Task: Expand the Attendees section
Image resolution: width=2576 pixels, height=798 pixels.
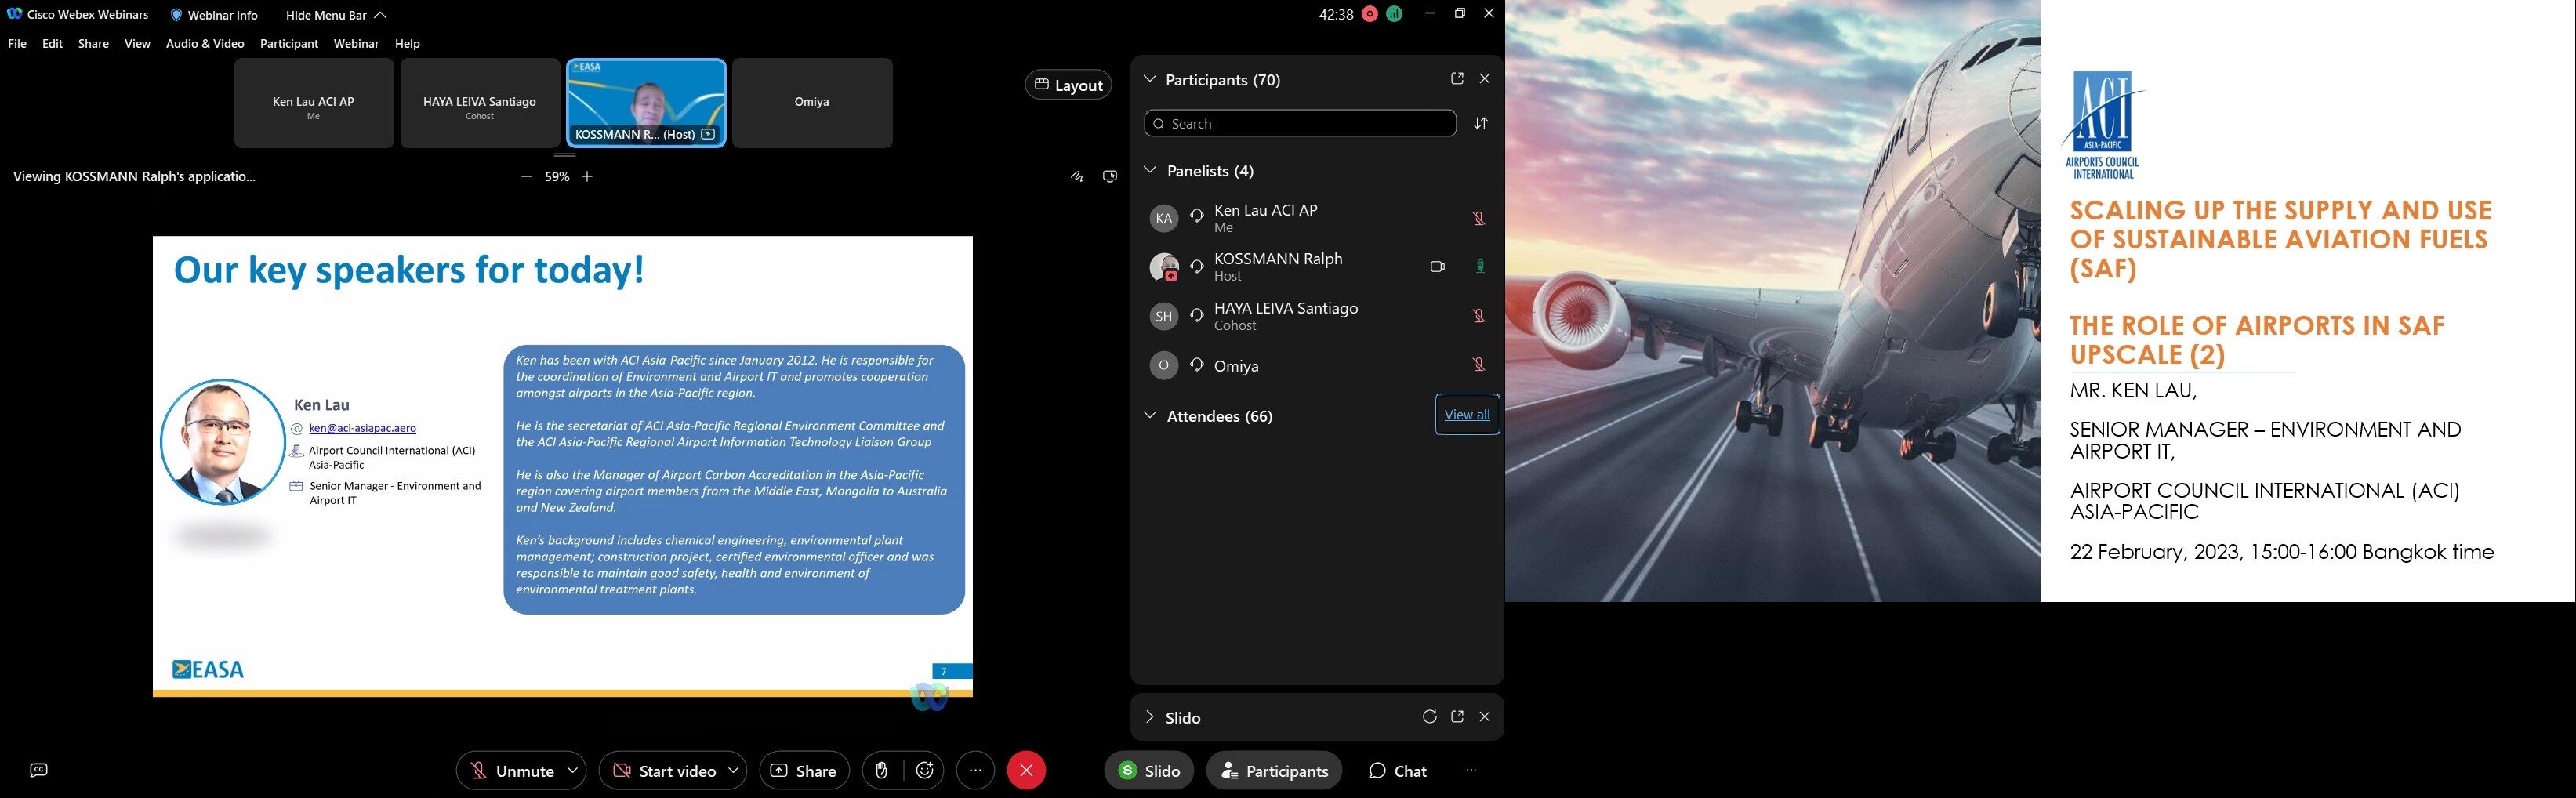Action: tap(1150, 415)
